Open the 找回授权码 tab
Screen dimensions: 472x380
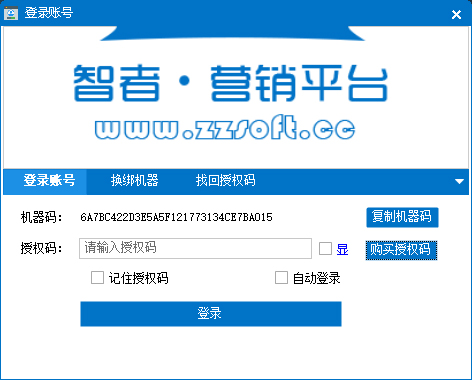point(225,181)
